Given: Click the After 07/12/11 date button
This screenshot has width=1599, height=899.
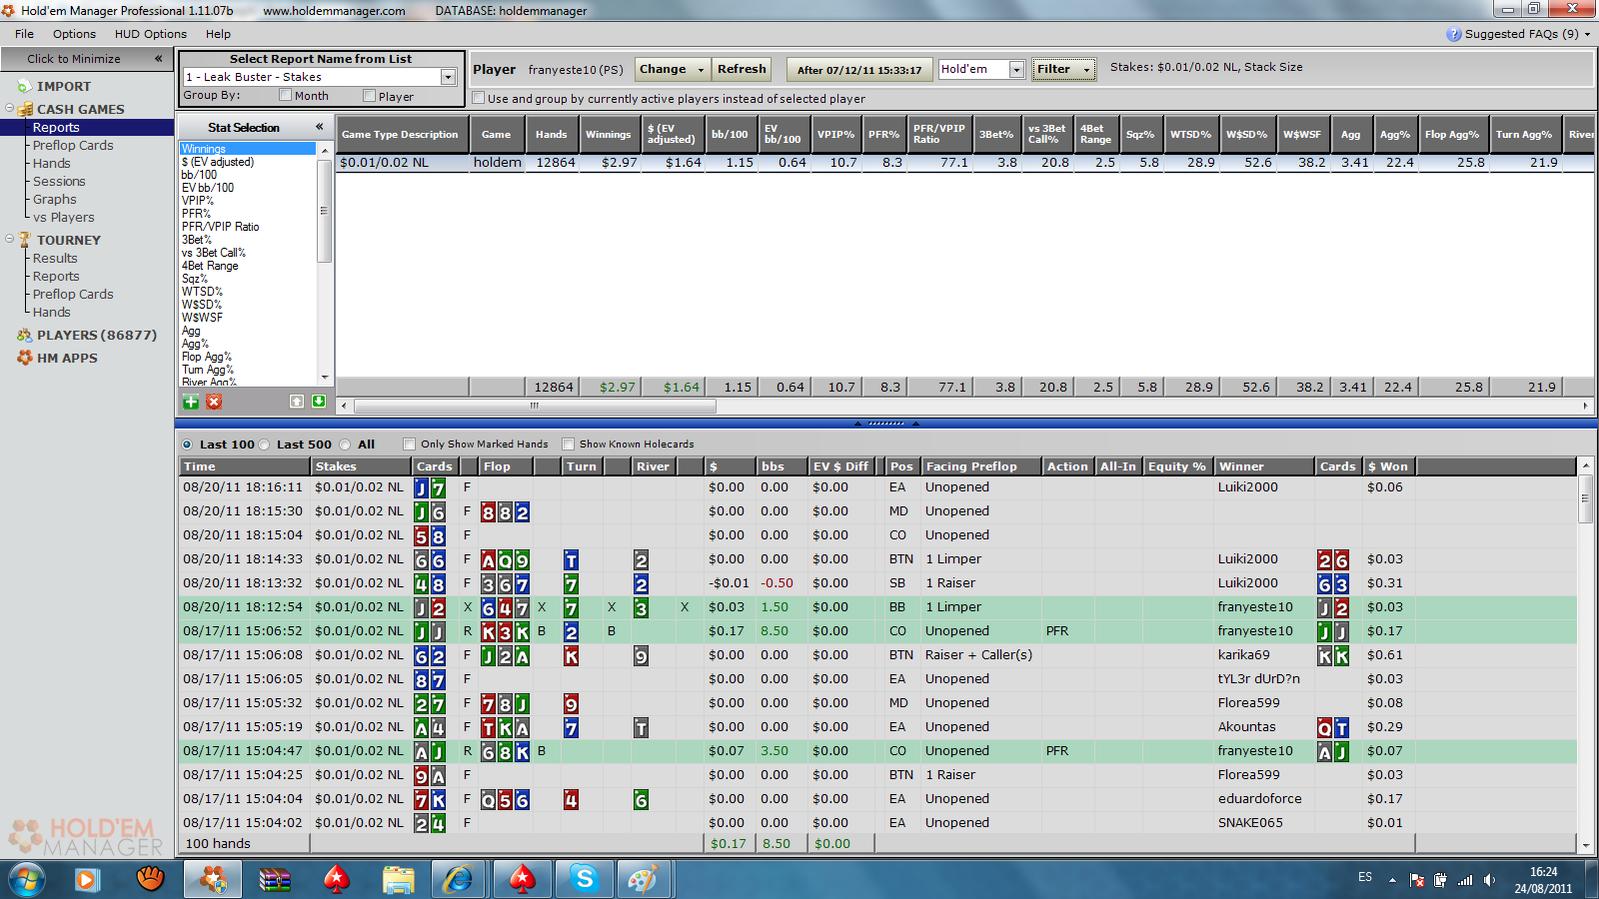Looking at the screenshot, I should coord(859,69).
